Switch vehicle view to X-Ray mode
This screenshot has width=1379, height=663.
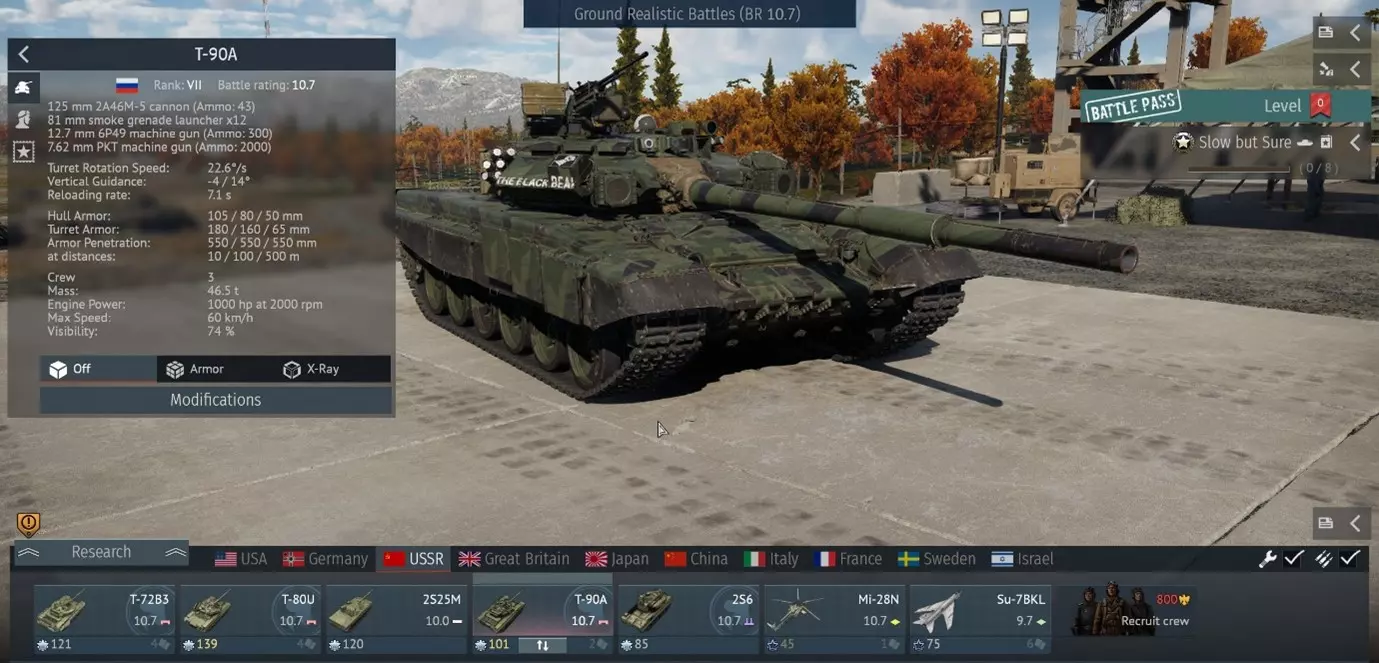click(x=332, y=369)
